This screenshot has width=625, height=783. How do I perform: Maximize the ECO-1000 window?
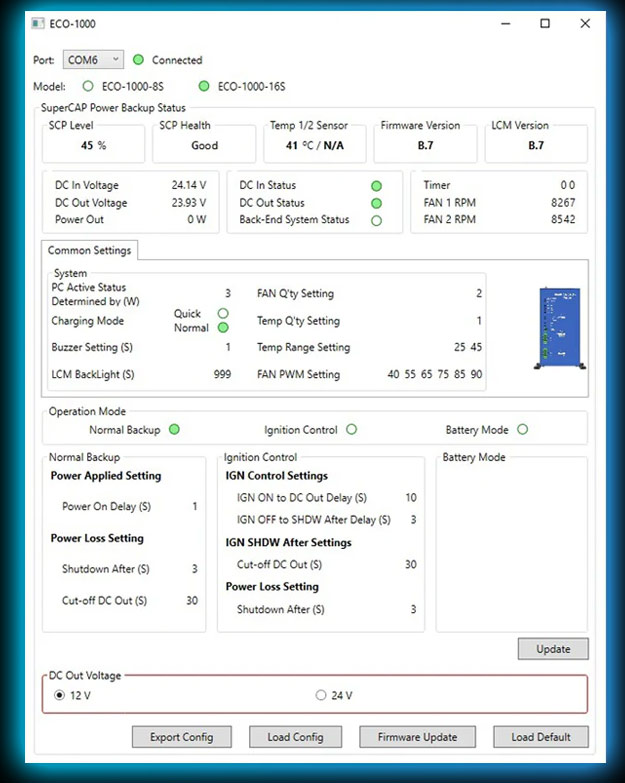tap(545, 23)
